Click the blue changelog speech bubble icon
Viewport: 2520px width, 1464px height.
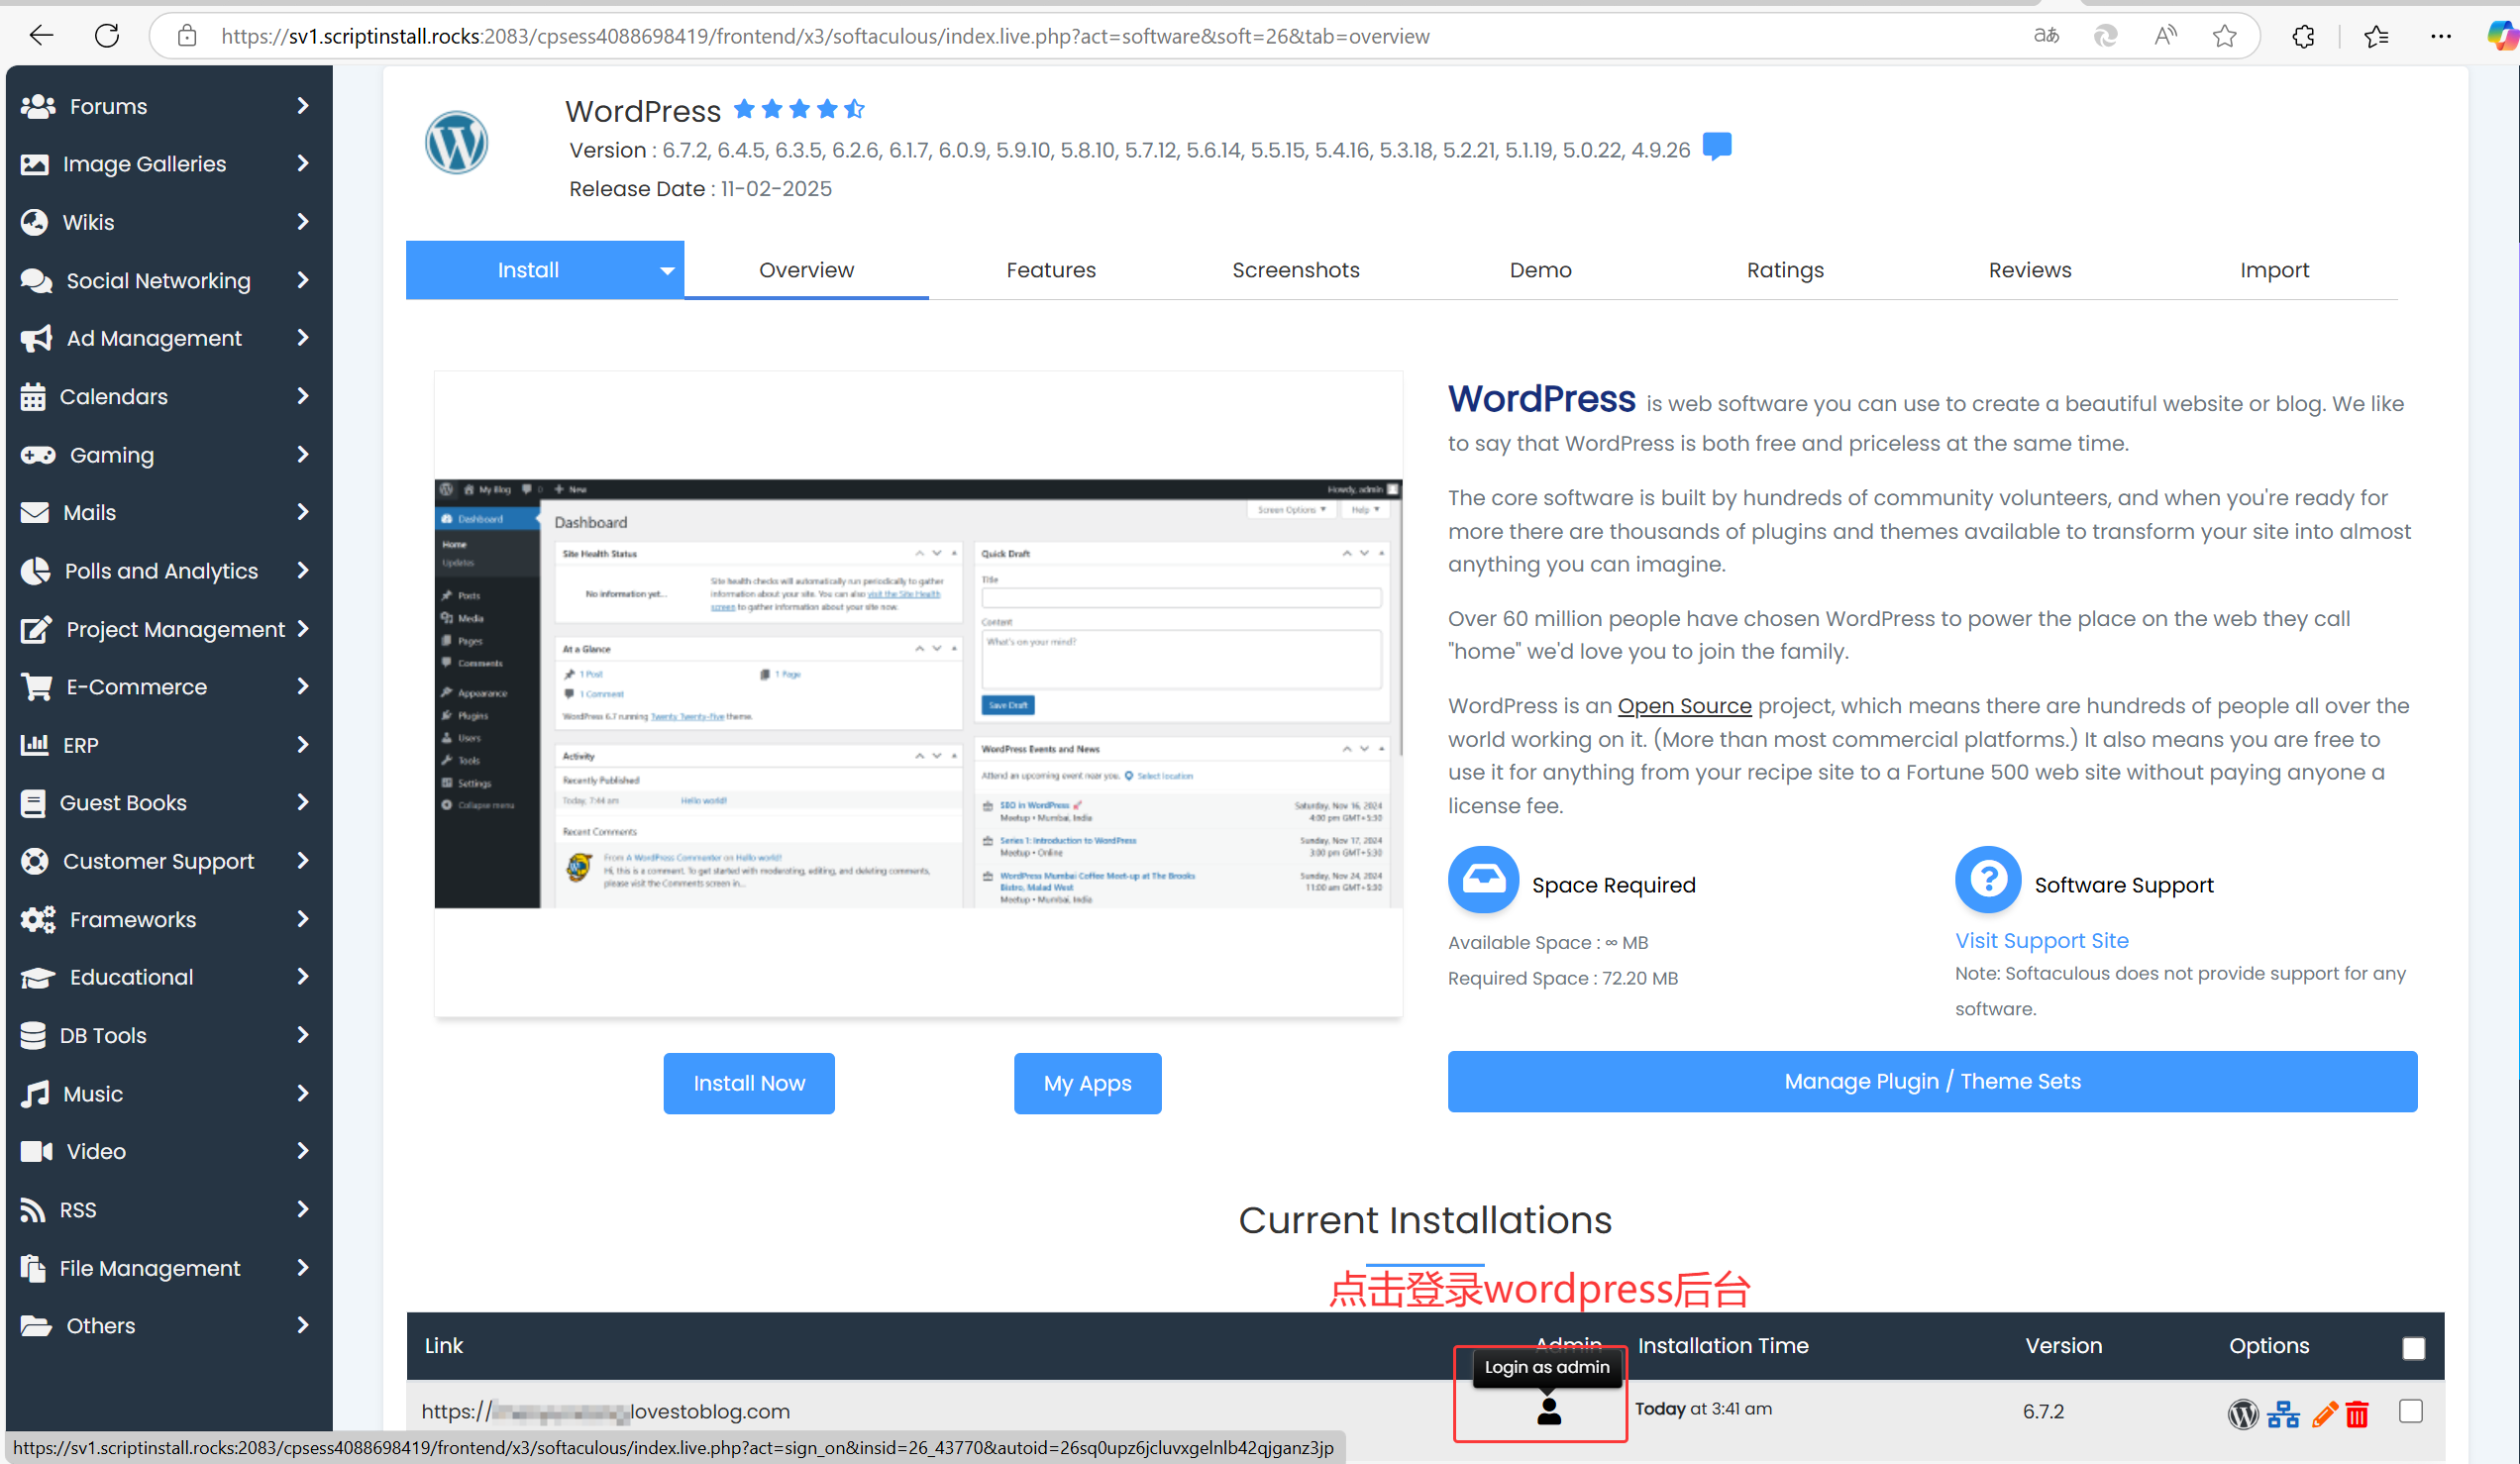(1717, 146)
